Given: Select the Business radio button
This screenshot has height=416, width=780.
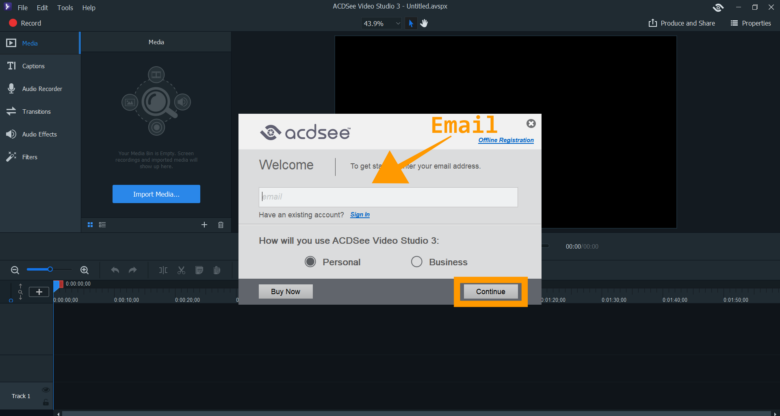Looking at the screenshot, I should (x=416, y=262).
